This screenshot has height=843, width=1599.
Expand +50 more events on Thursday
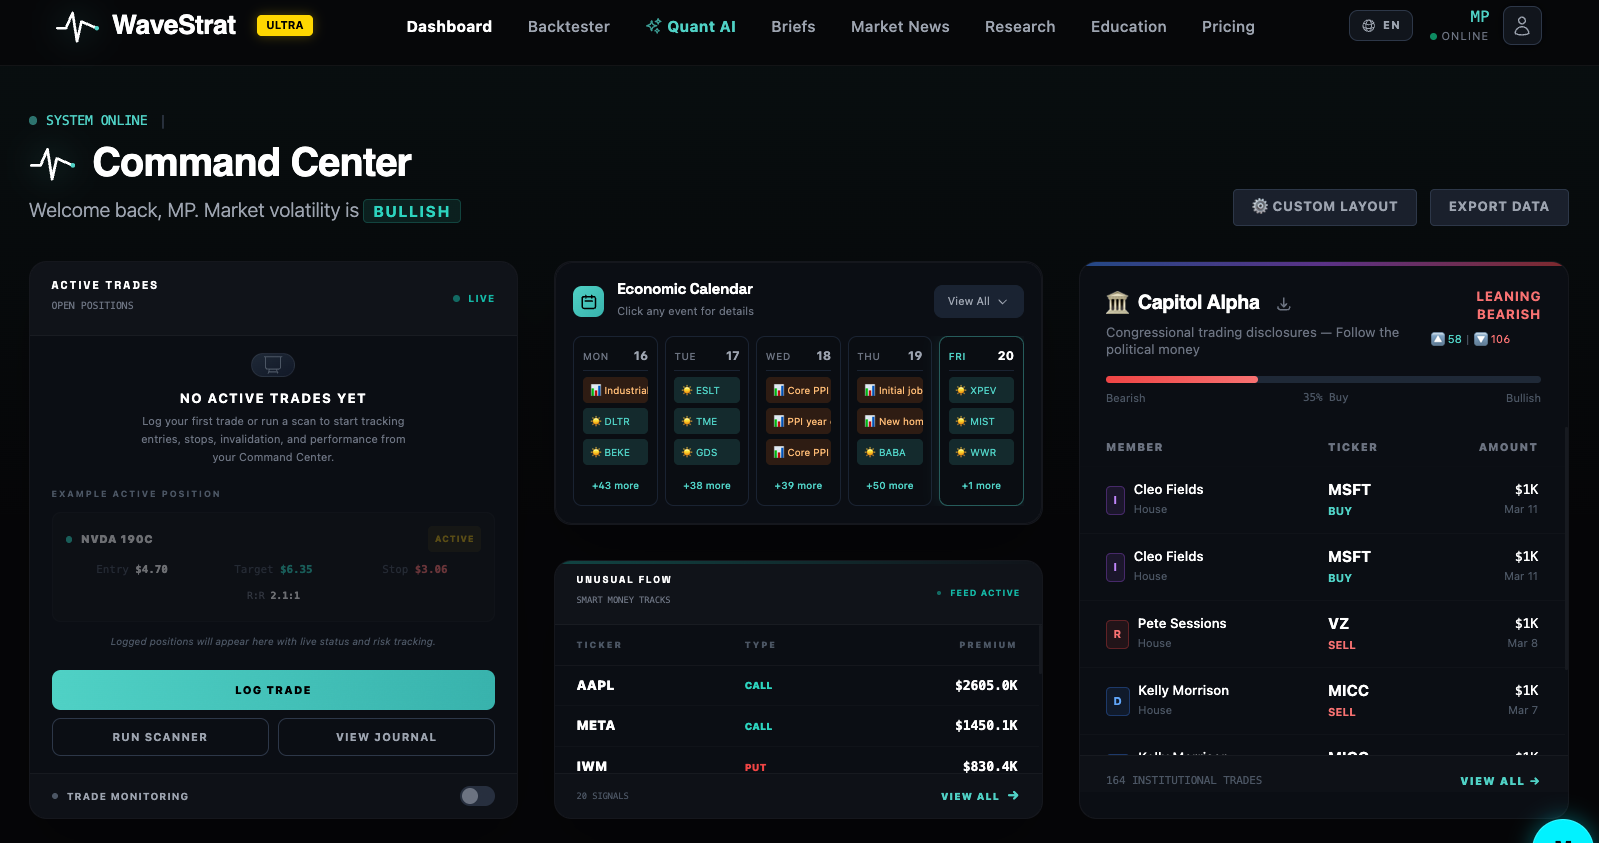pyautogui.click(x=890, y=485)
